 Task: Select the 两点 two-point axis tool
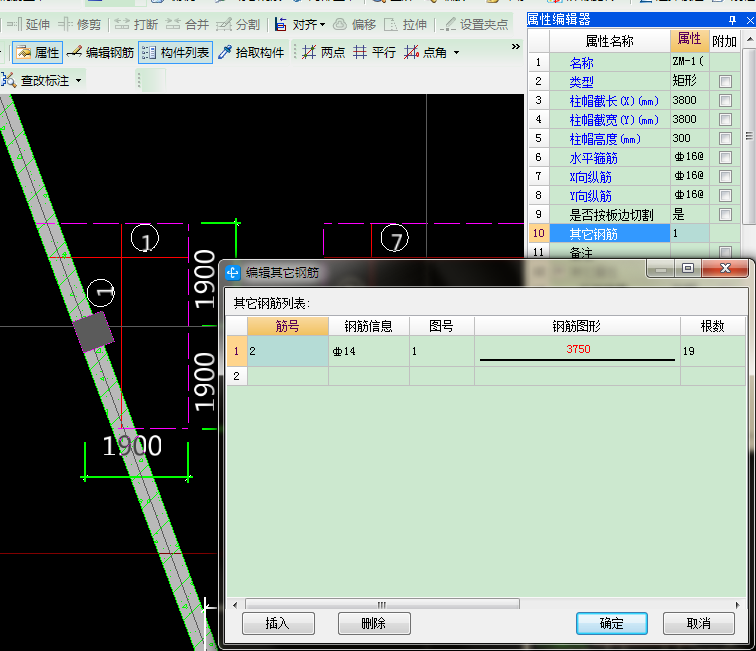point(324,52)
